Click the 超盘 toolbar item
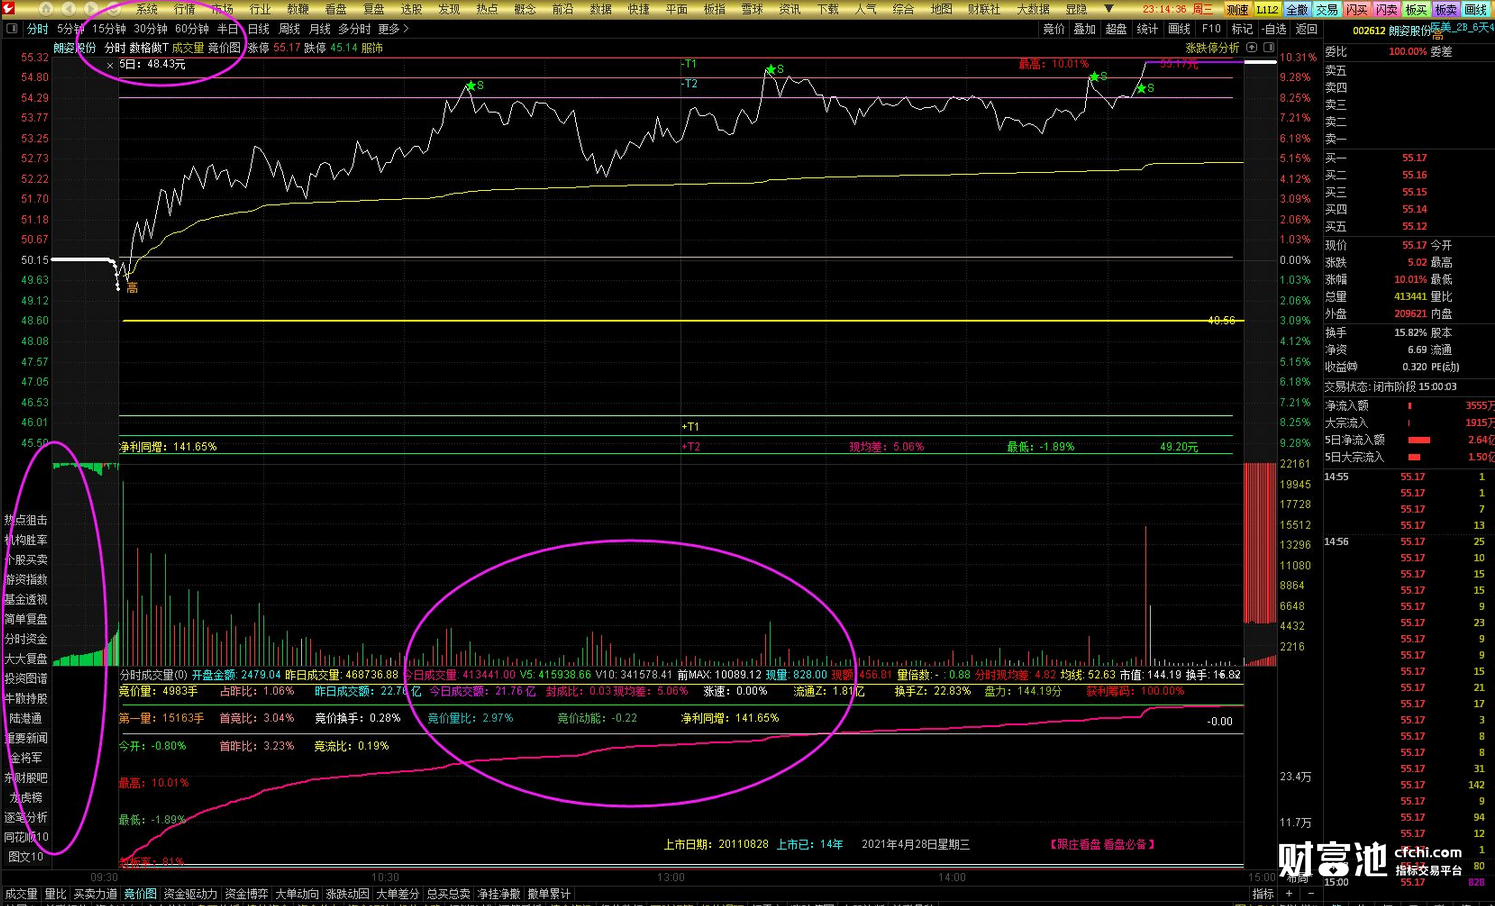The height and width of the screenshot is (906, 1495). click(1116, 29)
